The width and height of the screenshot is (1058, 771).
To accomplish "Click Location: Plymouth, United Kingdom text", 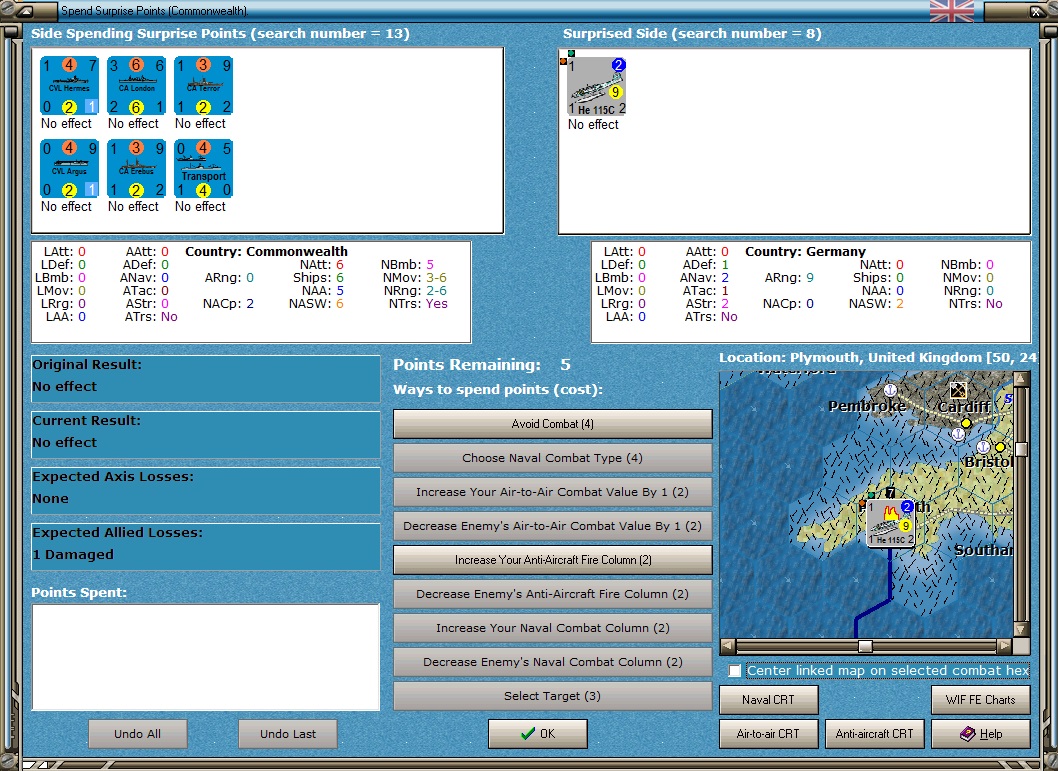I will click(x=877, y=358).
